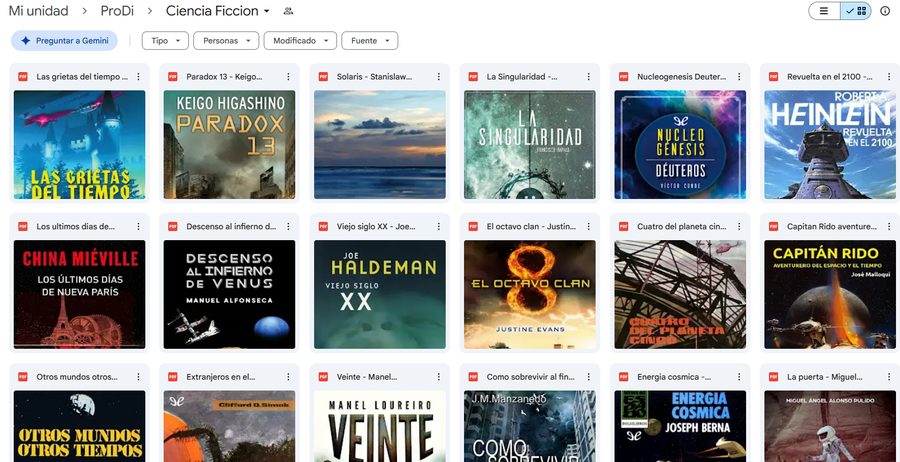This screenshot has height=462, width=900.
Task: Open More actions for Revuelta en el 2100
Action: [x=889, y=77]
